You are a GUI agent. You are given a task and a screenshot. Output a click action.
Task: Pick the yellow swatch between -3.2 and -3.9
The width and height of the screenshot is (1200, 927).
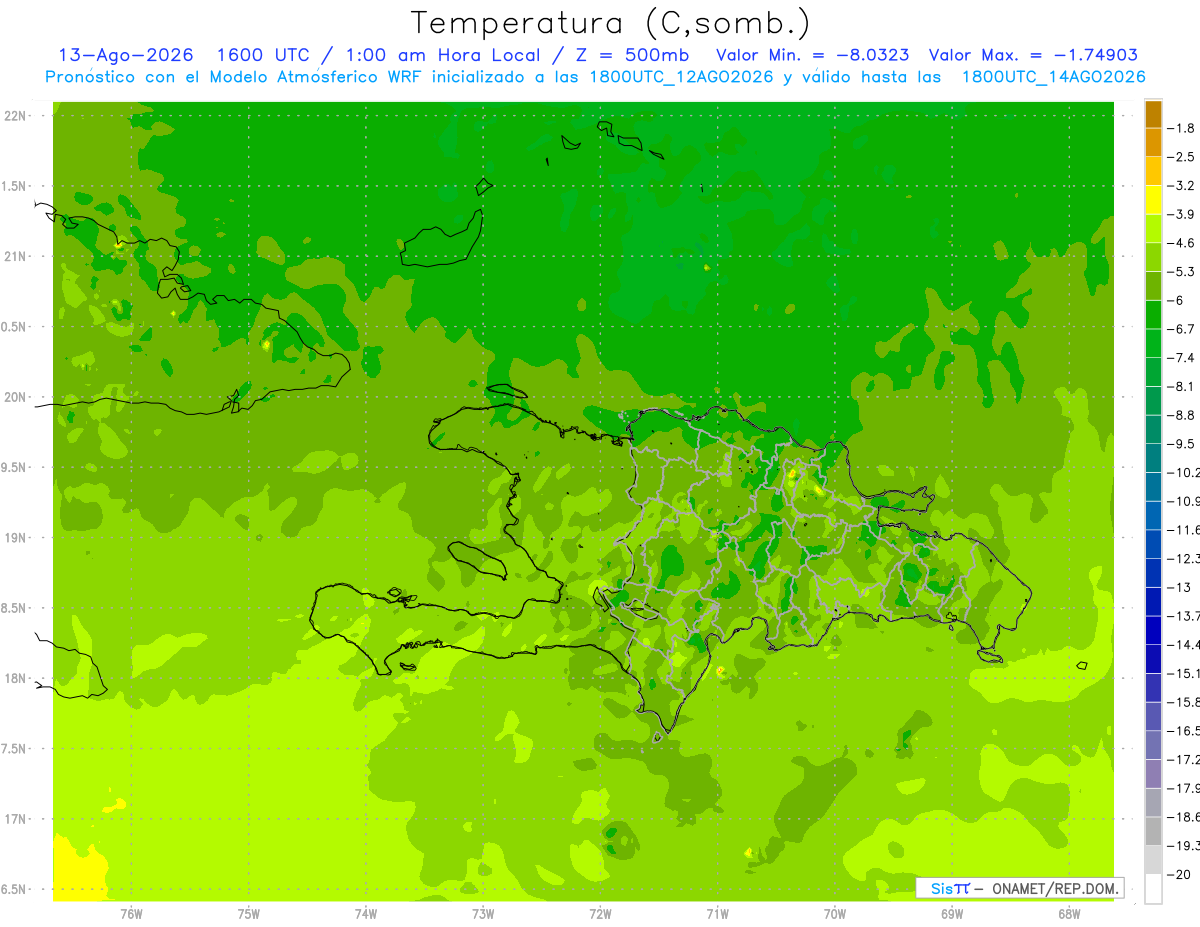[x=1153, y=200]
